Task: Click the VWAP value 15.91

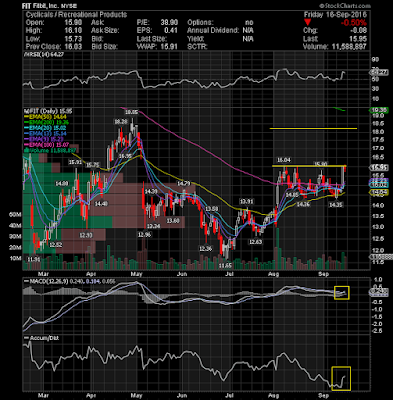Action: pos(168,47)
